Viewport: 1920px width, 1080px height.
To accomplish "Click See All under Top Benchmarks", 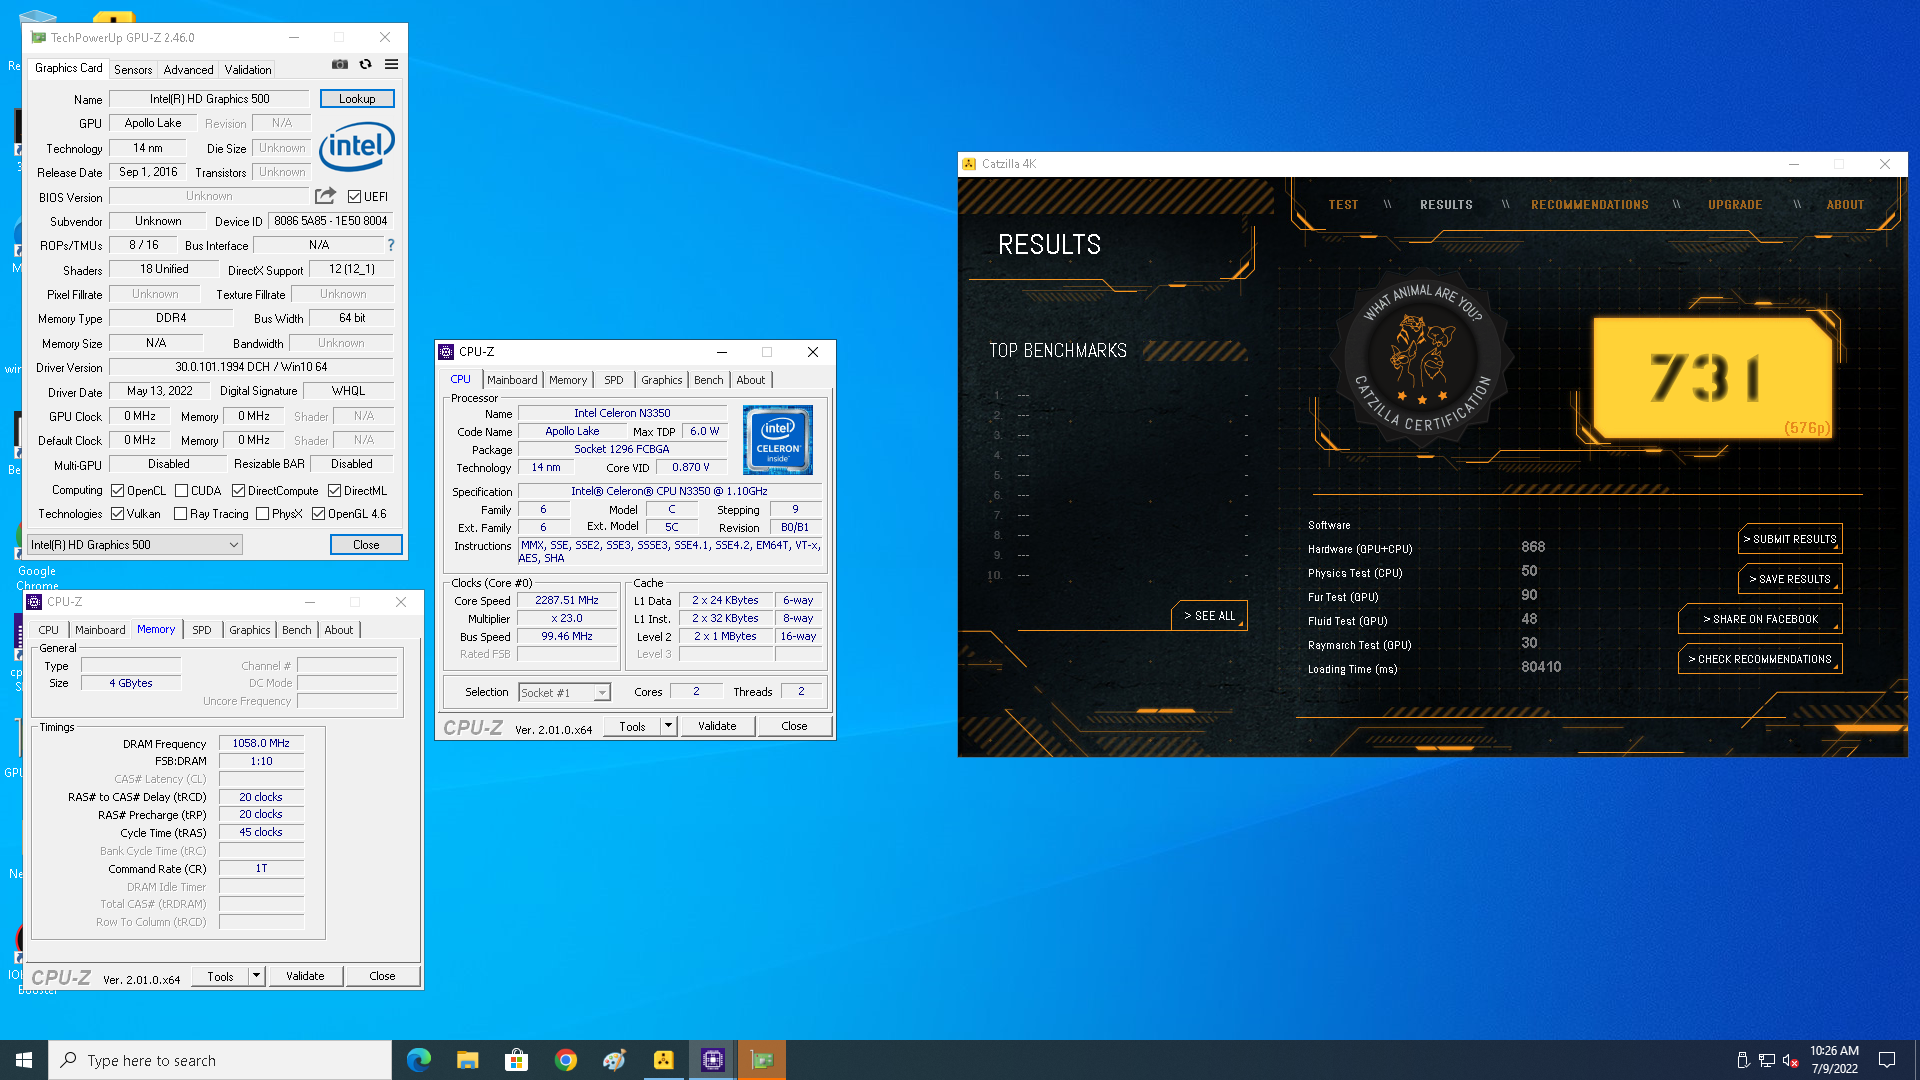I will point(1209,616).
